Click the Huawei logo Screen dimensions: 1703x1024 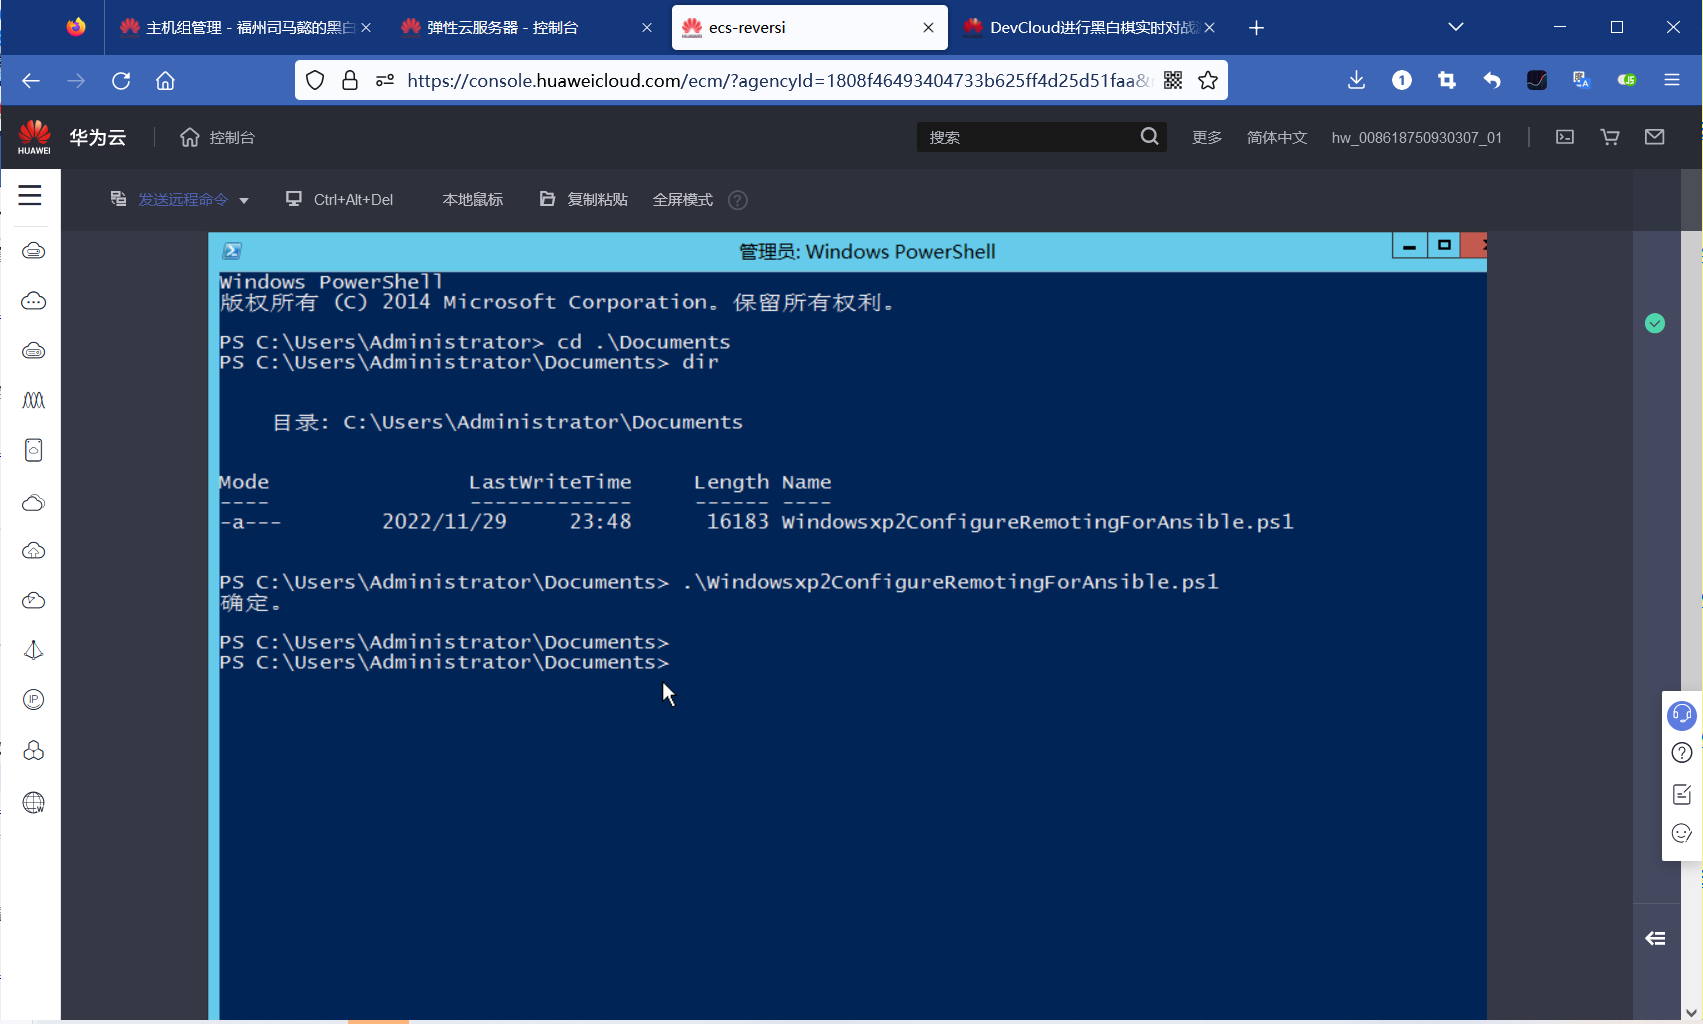[x=34, y=137]
